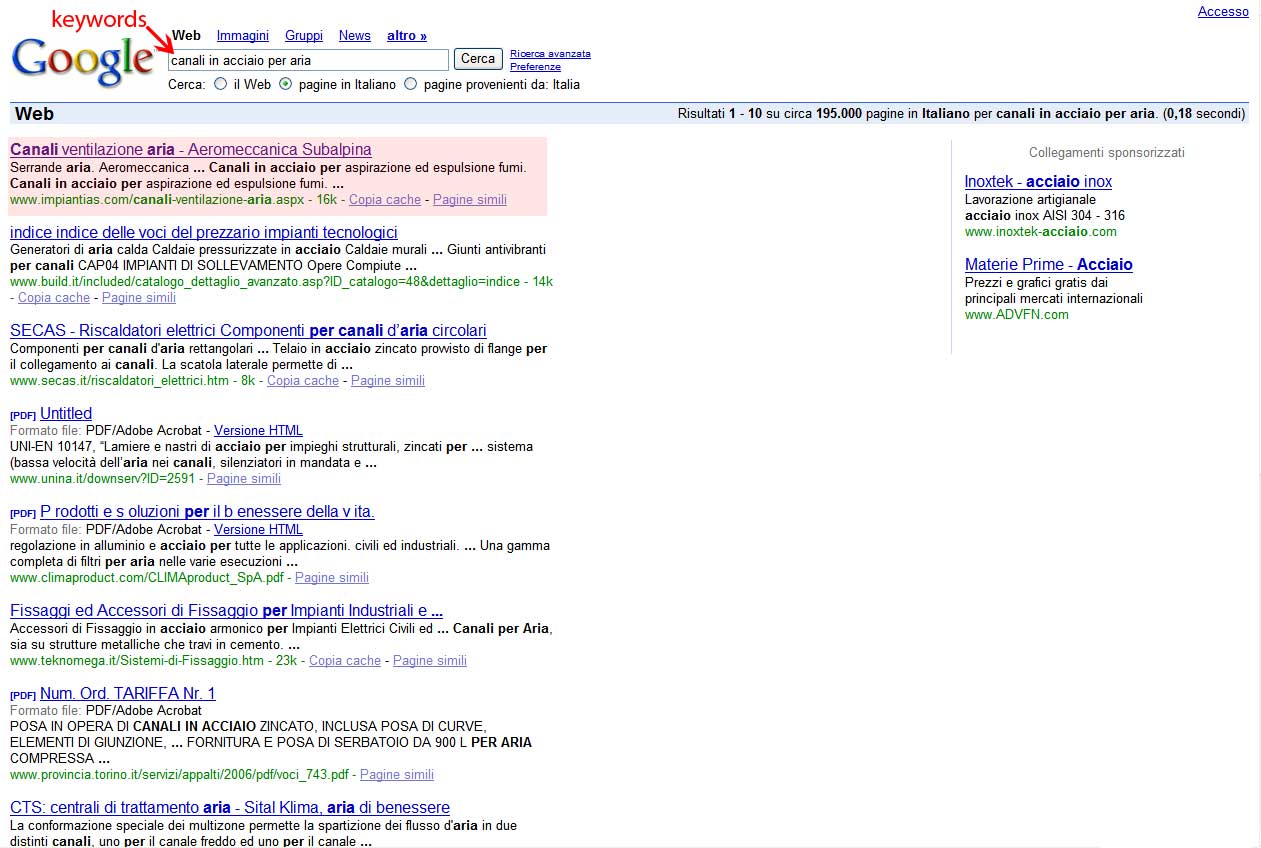The width and height of the screenshot is (1261, 848).
Task: Click 'Materie Prime - Acciaio' sponsored ad
Action: click(x=1048, y=265)
